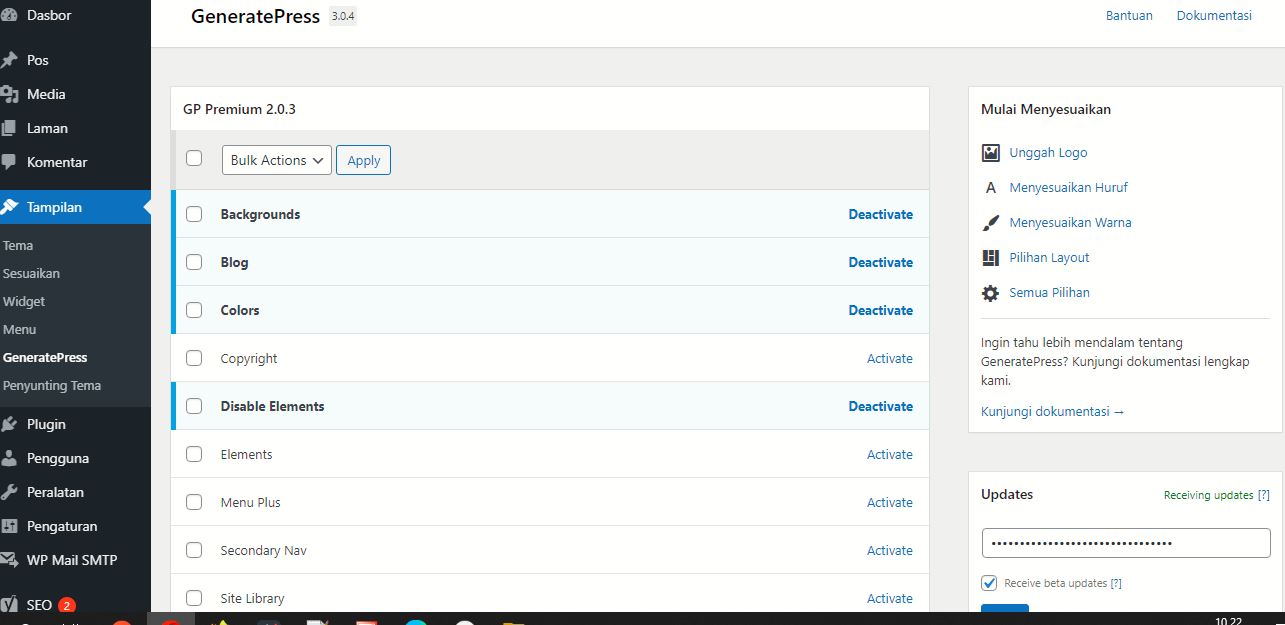
Task: Click the Plugin plug icon
Action: point(9,424)
